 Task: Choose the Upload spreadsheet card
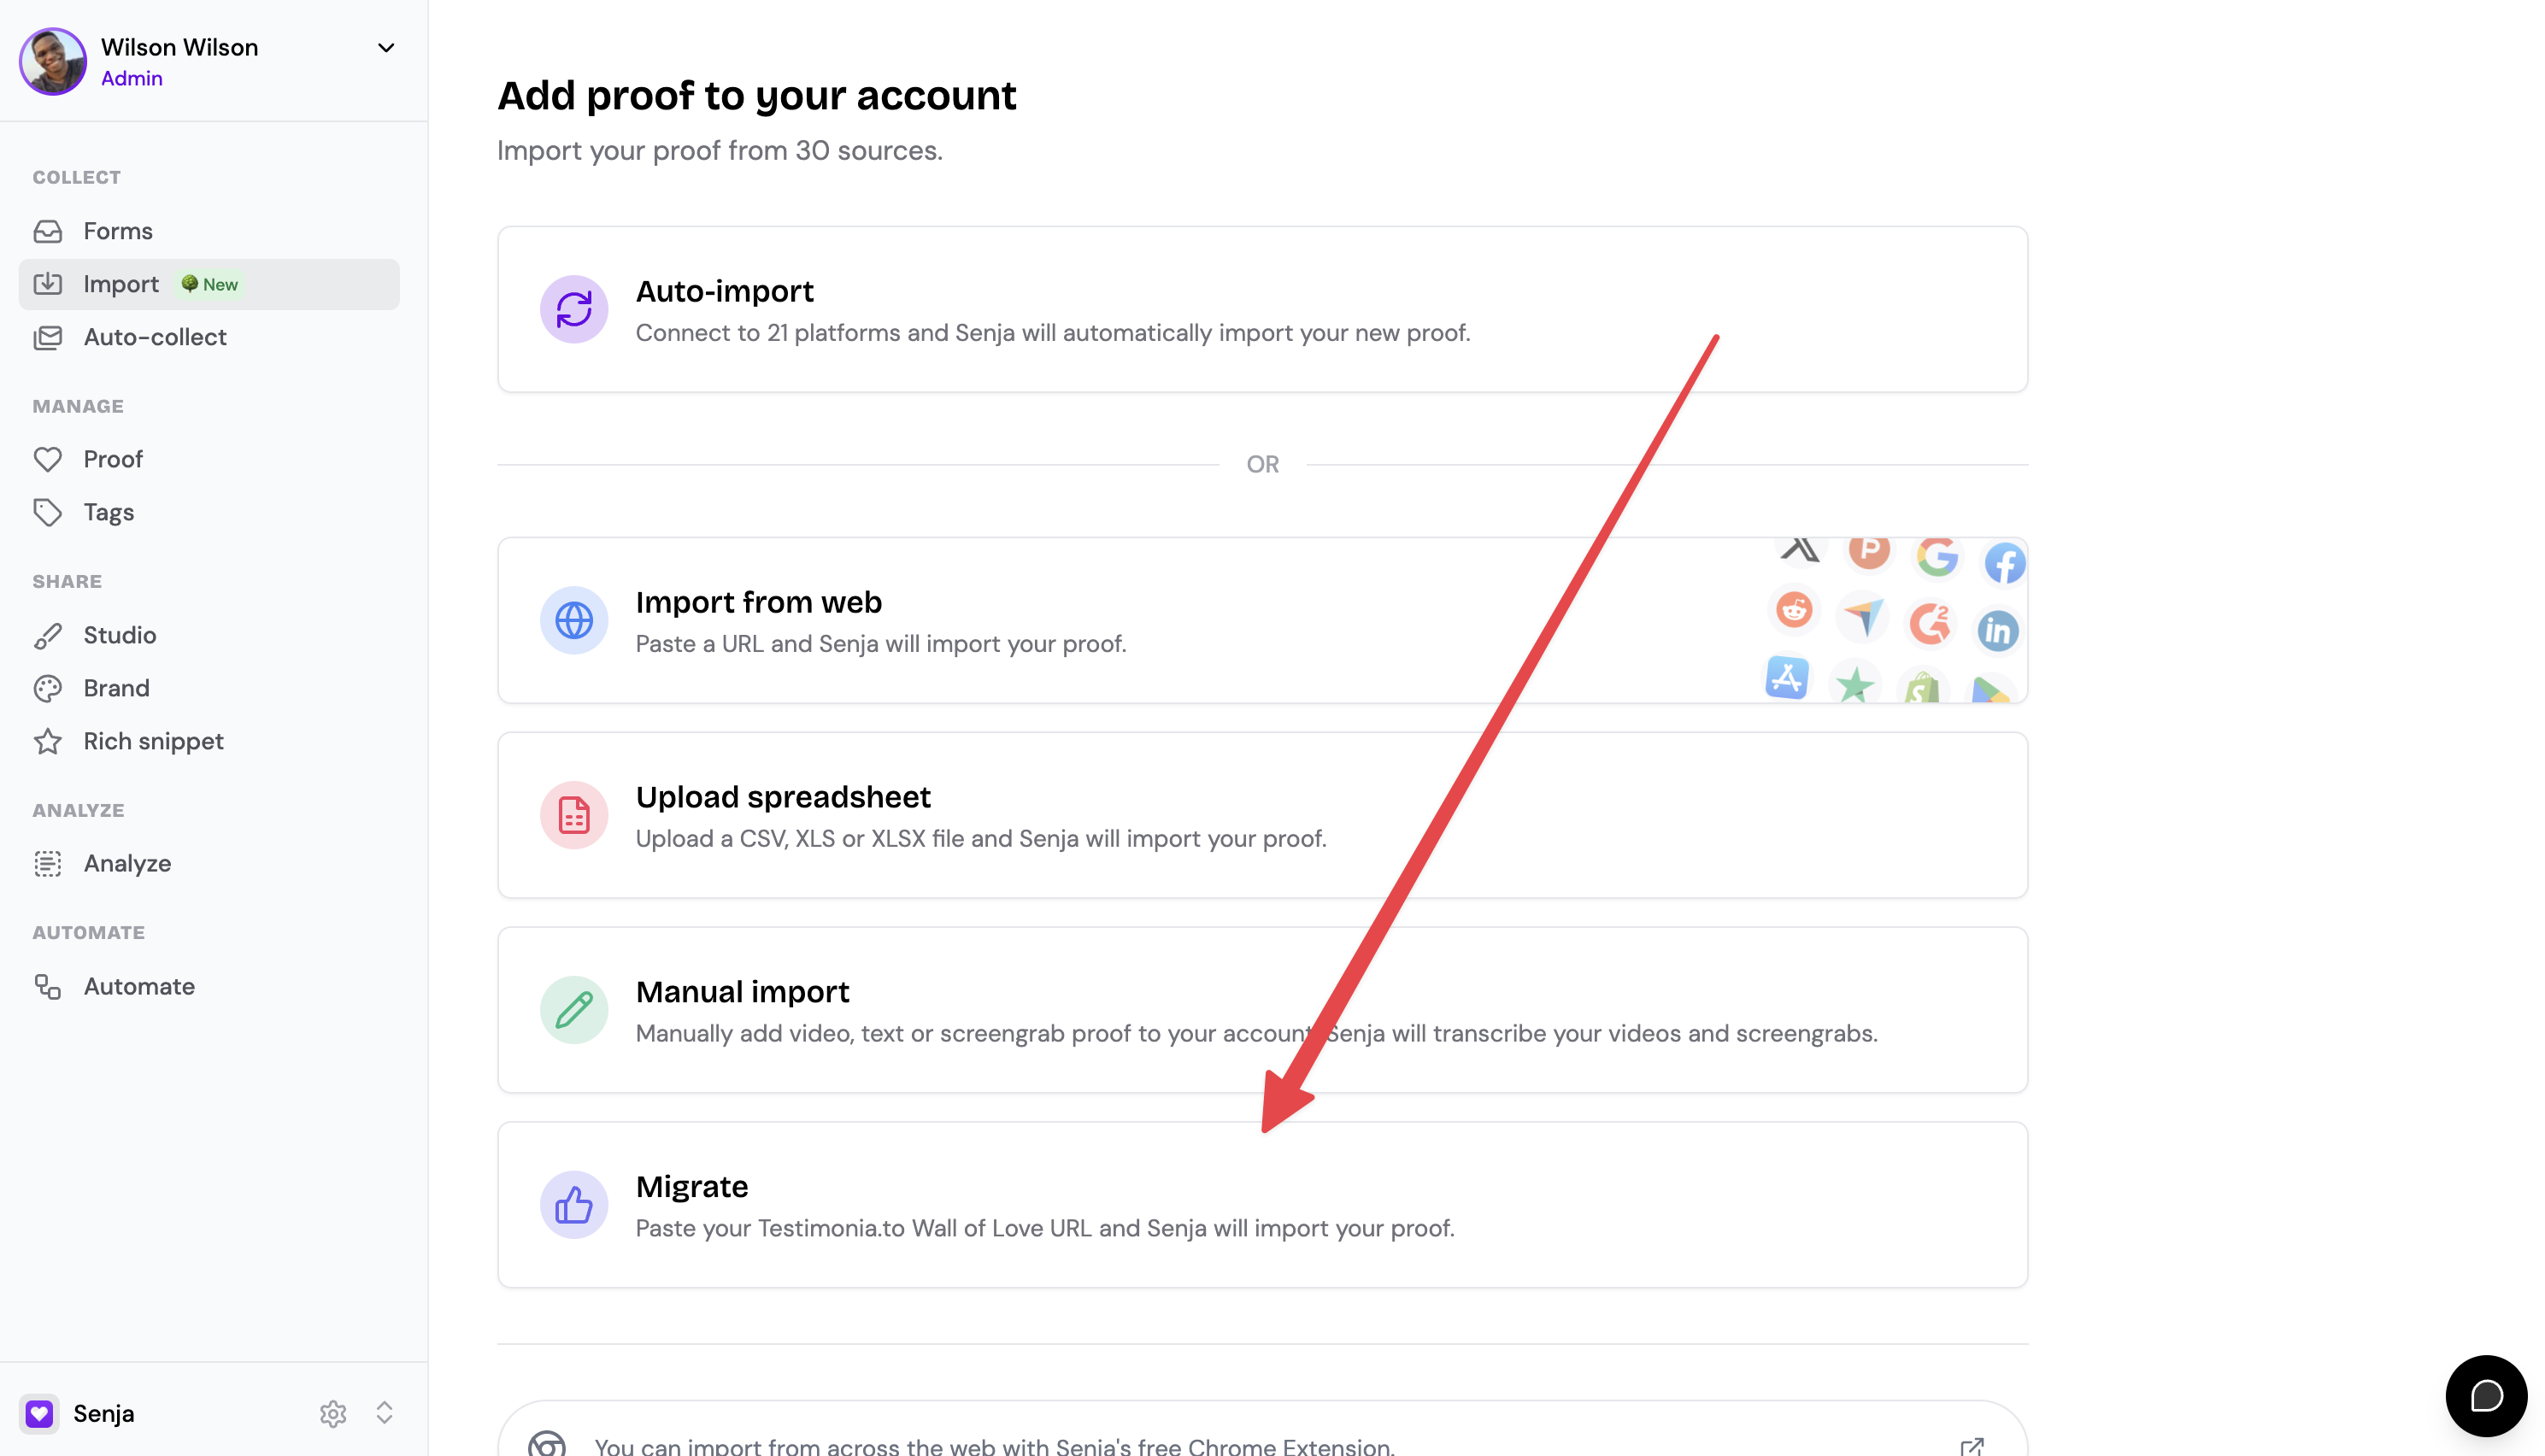point(1262,815)
